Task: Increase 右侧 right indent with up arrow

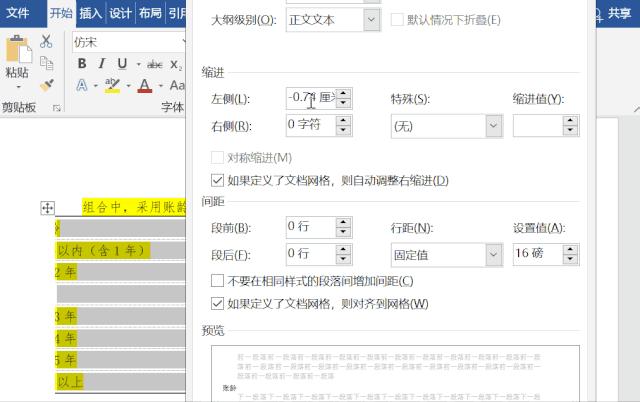Action: click(344, 120)
